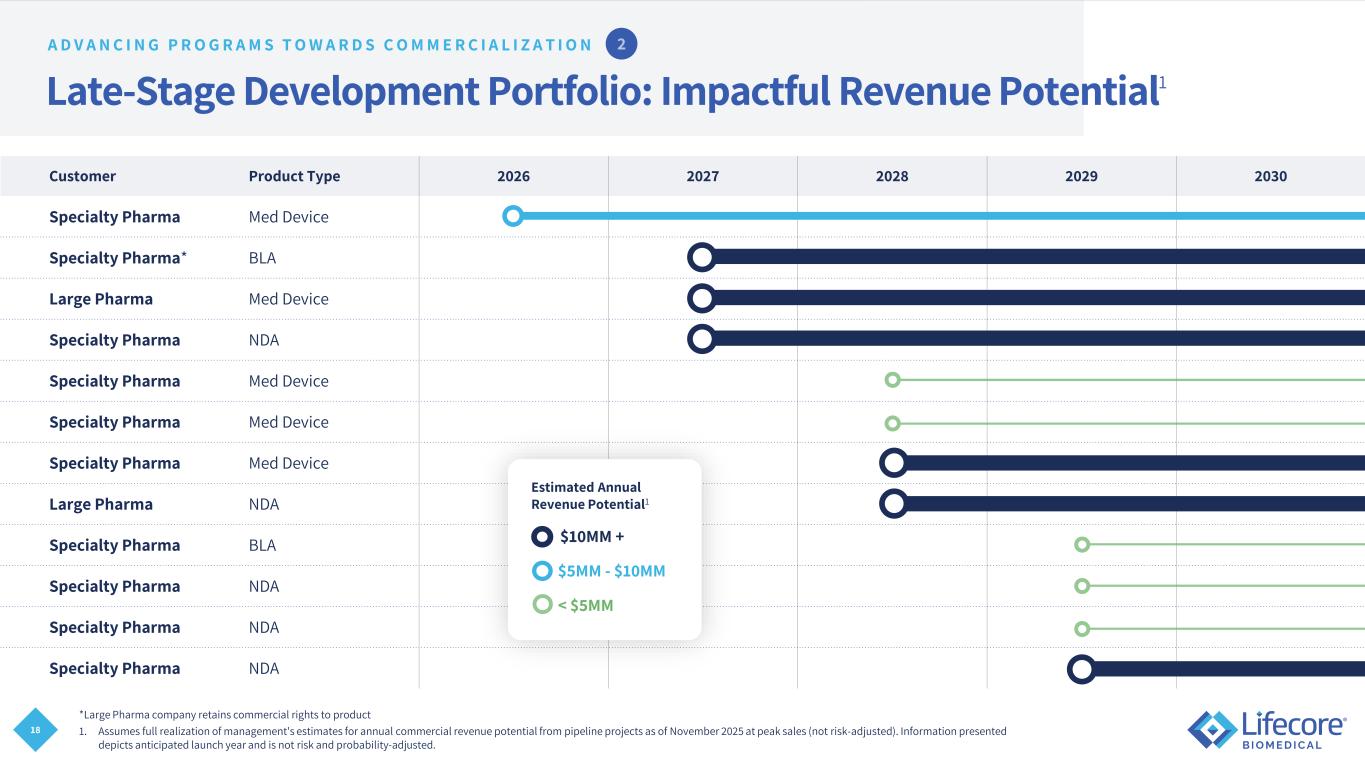The image size is (1365, 768).
Task: Click the Advancing Programs Towards Commercialization subtitle
Action: pyautogui.click(x=321, y=45)
